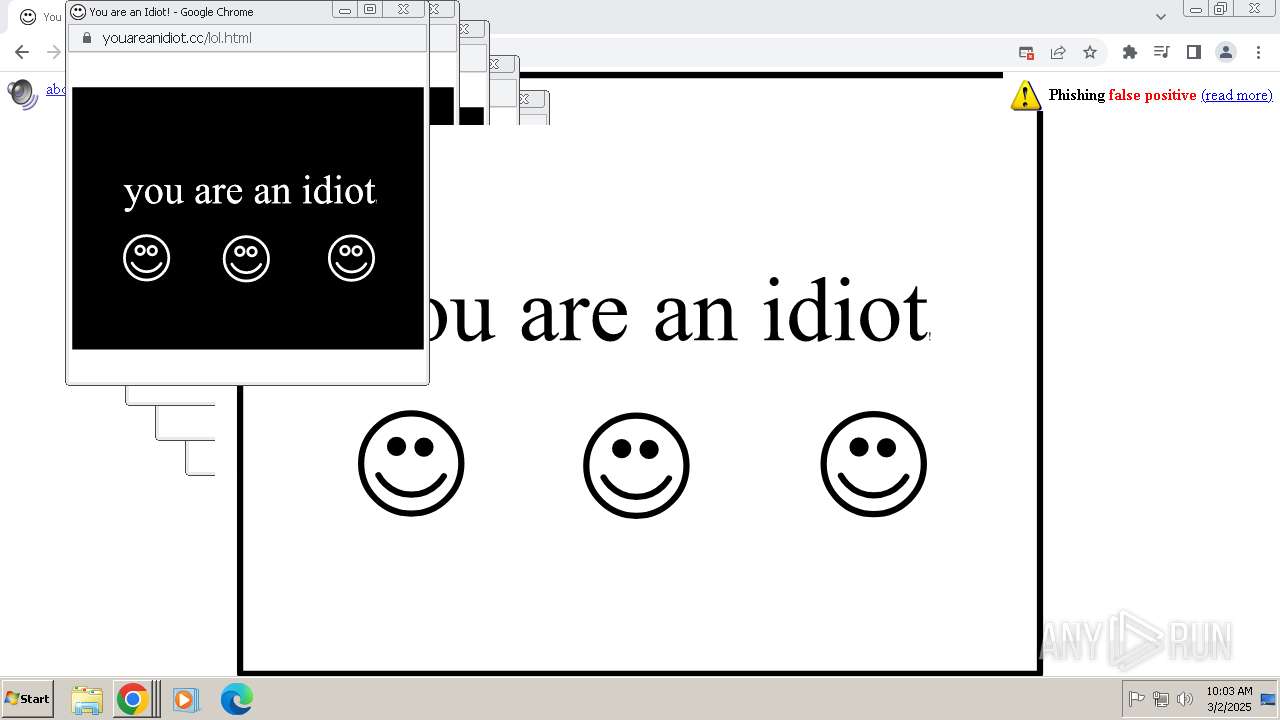Click the middle large black smiley on the page
The image size is (1280, 720).
click(636, 465)
